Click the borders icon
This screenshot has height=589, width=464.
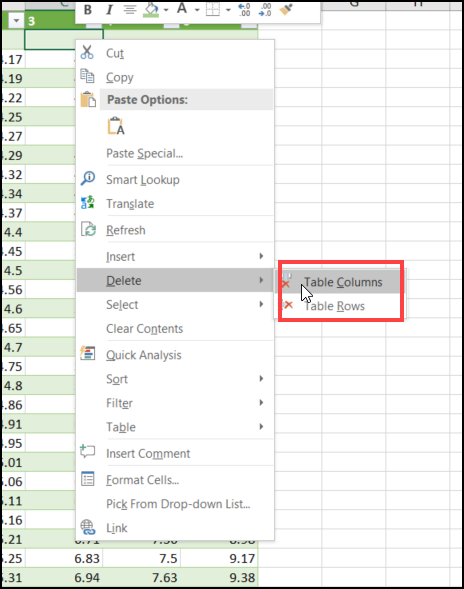213,10
